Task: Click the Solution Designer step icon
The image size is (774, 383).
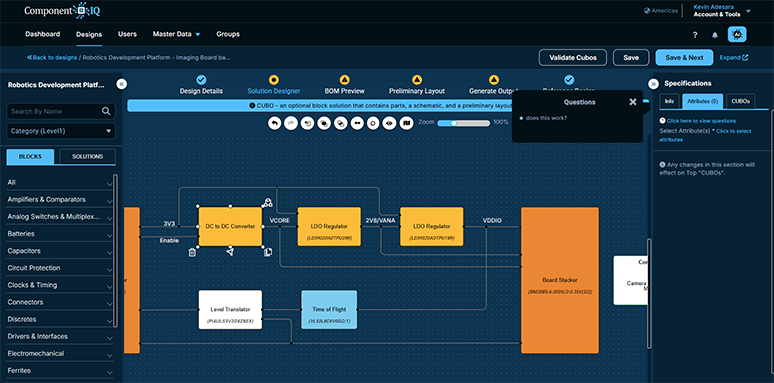Action: tap(273, 80)
